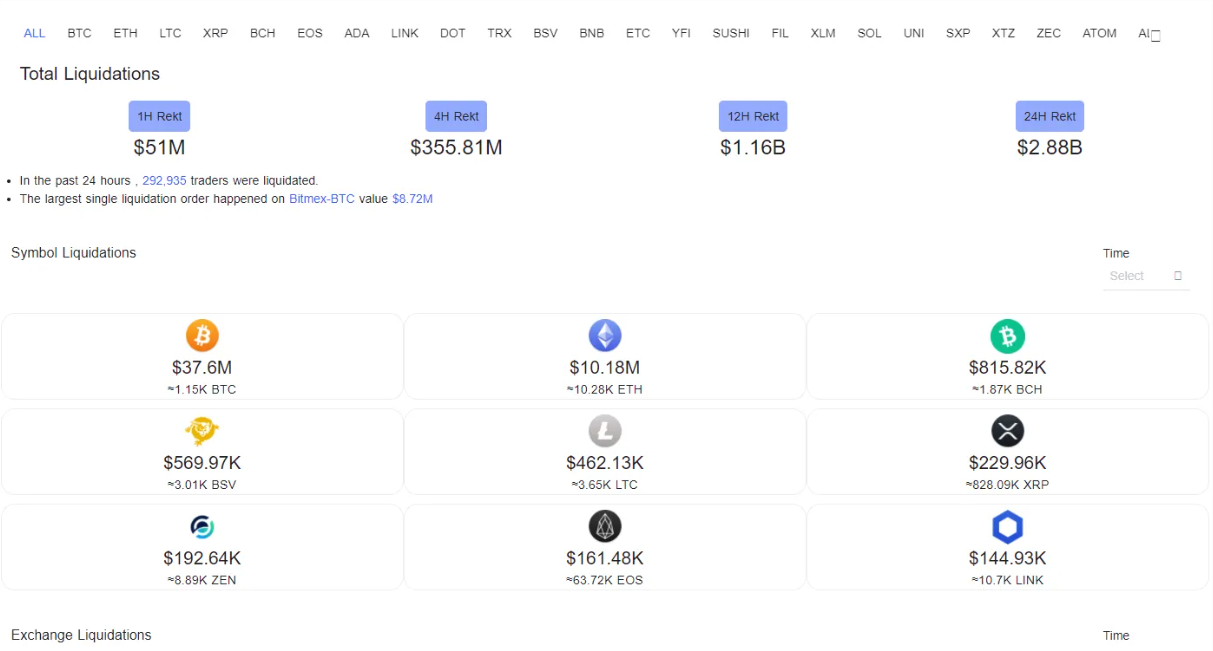
Task: Switch to the SUSHI tab
Action: point(730,33)
